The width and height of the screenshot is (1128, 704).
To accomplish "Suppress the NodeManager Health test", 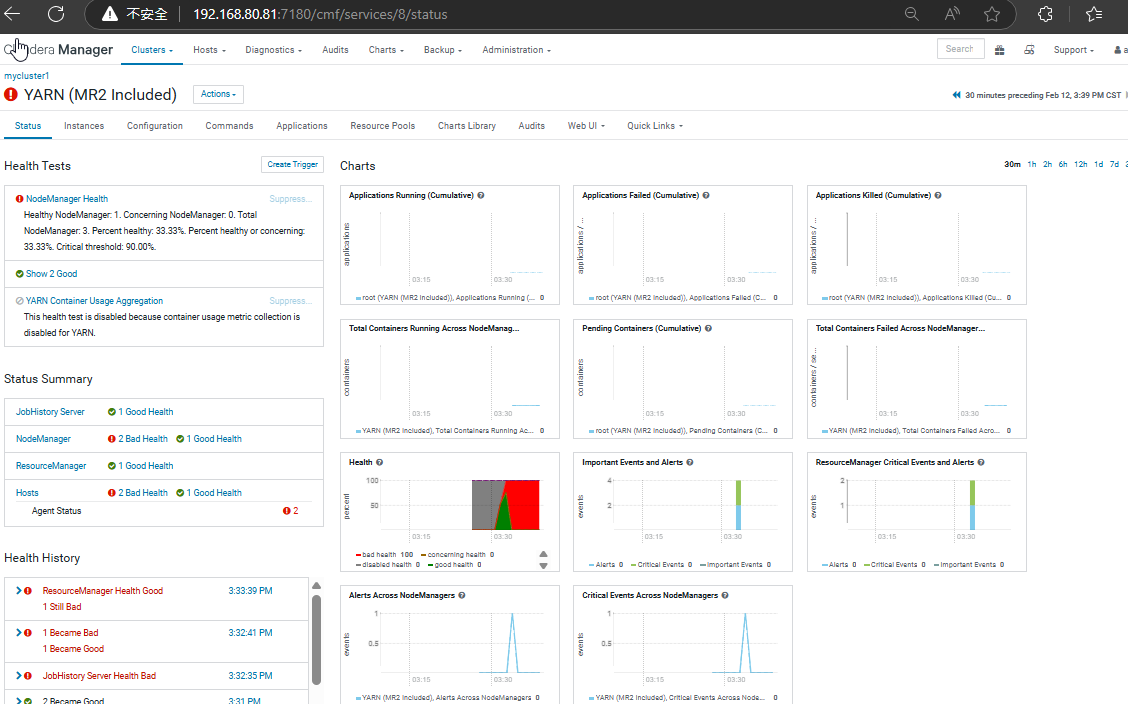I will pos(290,199).
